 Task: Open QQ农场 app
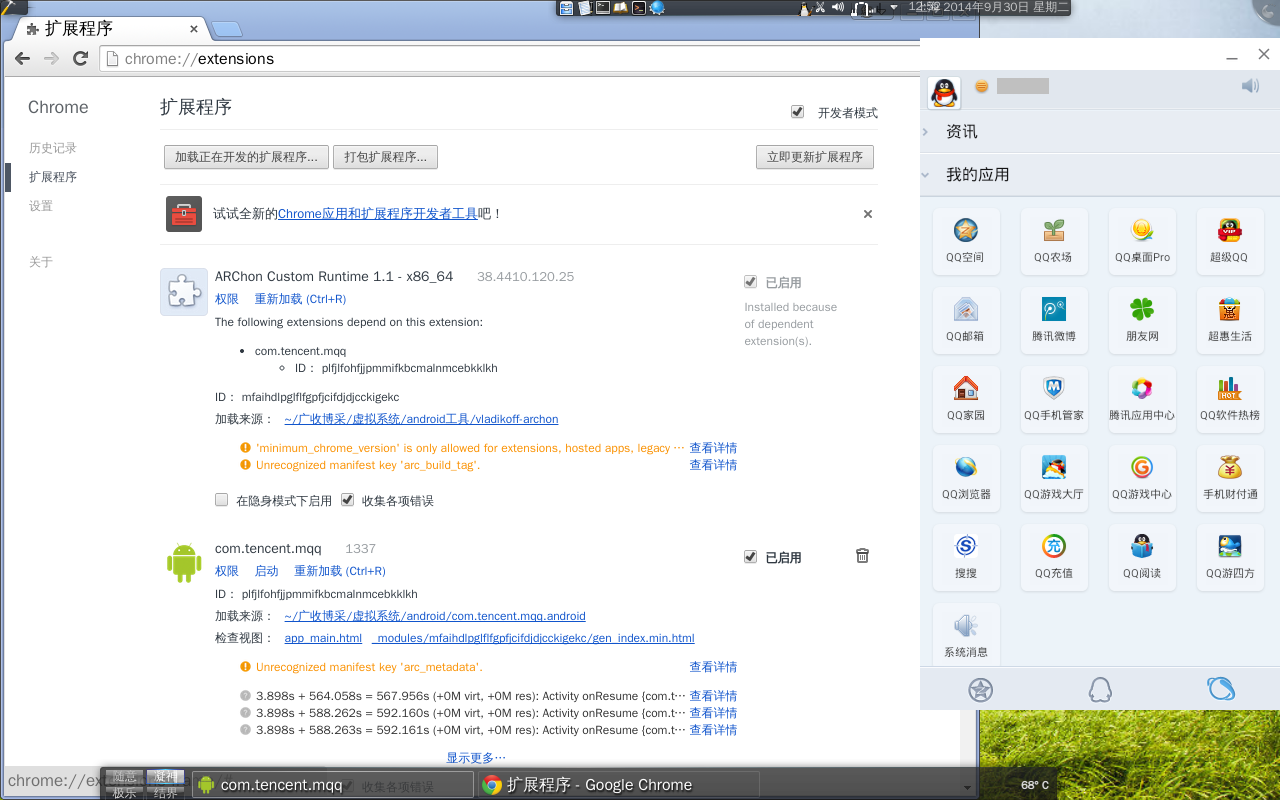pos(1053,241)
